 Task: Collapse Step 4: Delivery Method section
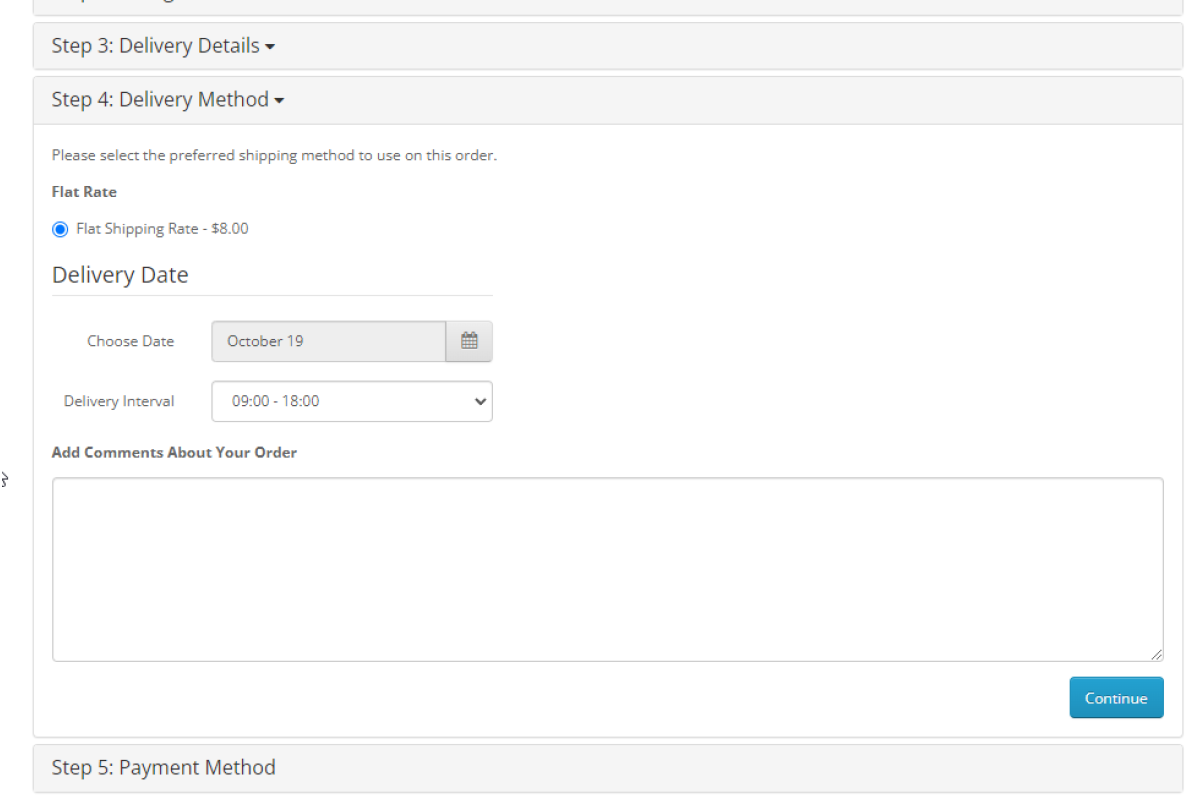click(160, 100)
